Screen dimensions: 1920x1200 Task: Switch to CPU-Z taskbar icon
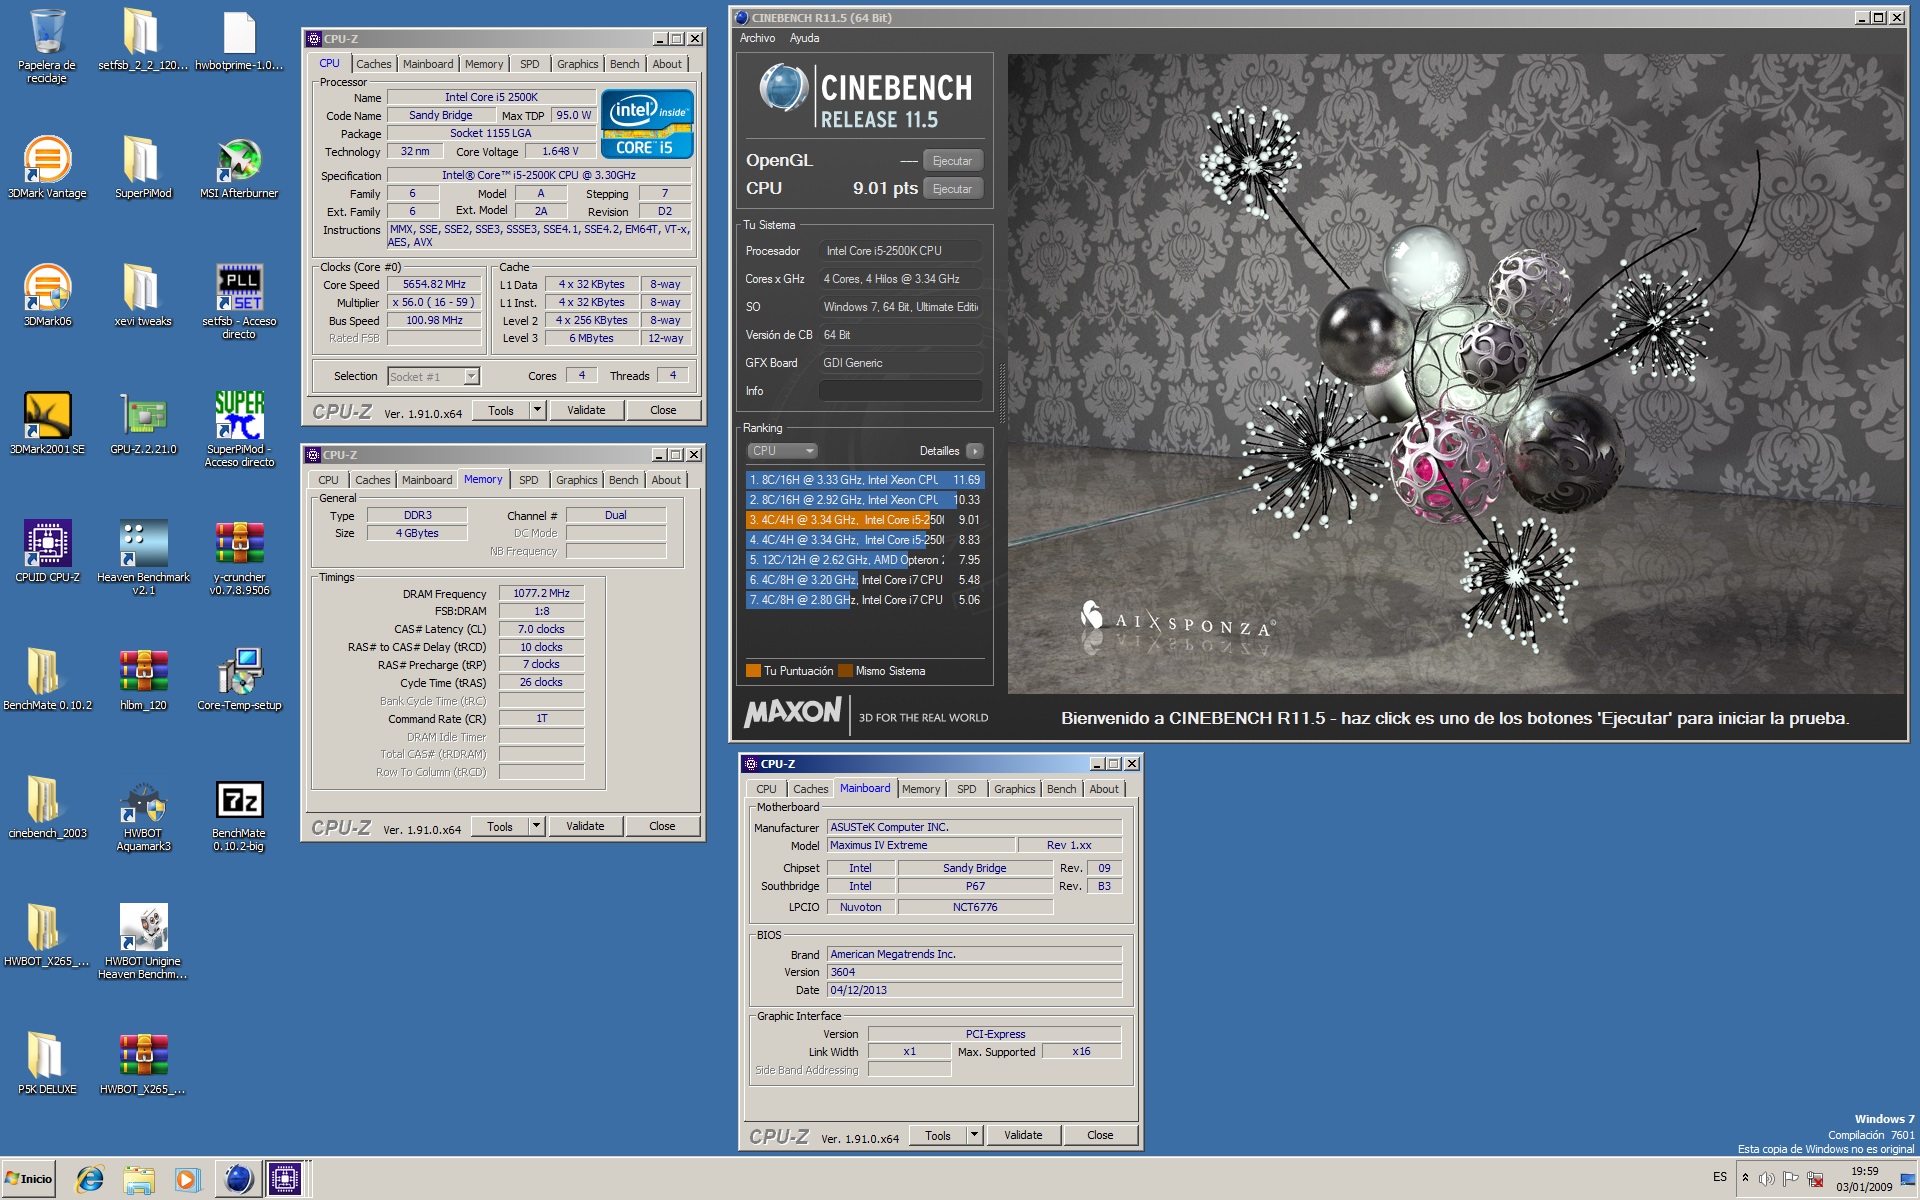tap(284, 1179)
